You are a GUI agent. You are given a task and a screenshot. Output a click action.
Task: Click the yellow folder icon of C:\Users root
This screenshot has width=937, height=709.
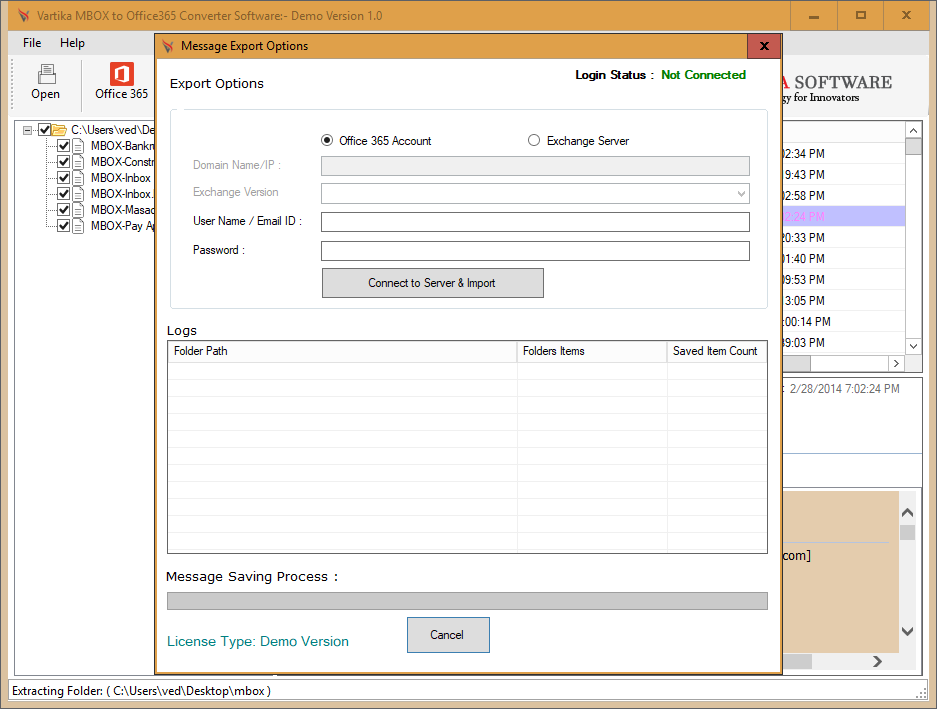pos(59,130)
